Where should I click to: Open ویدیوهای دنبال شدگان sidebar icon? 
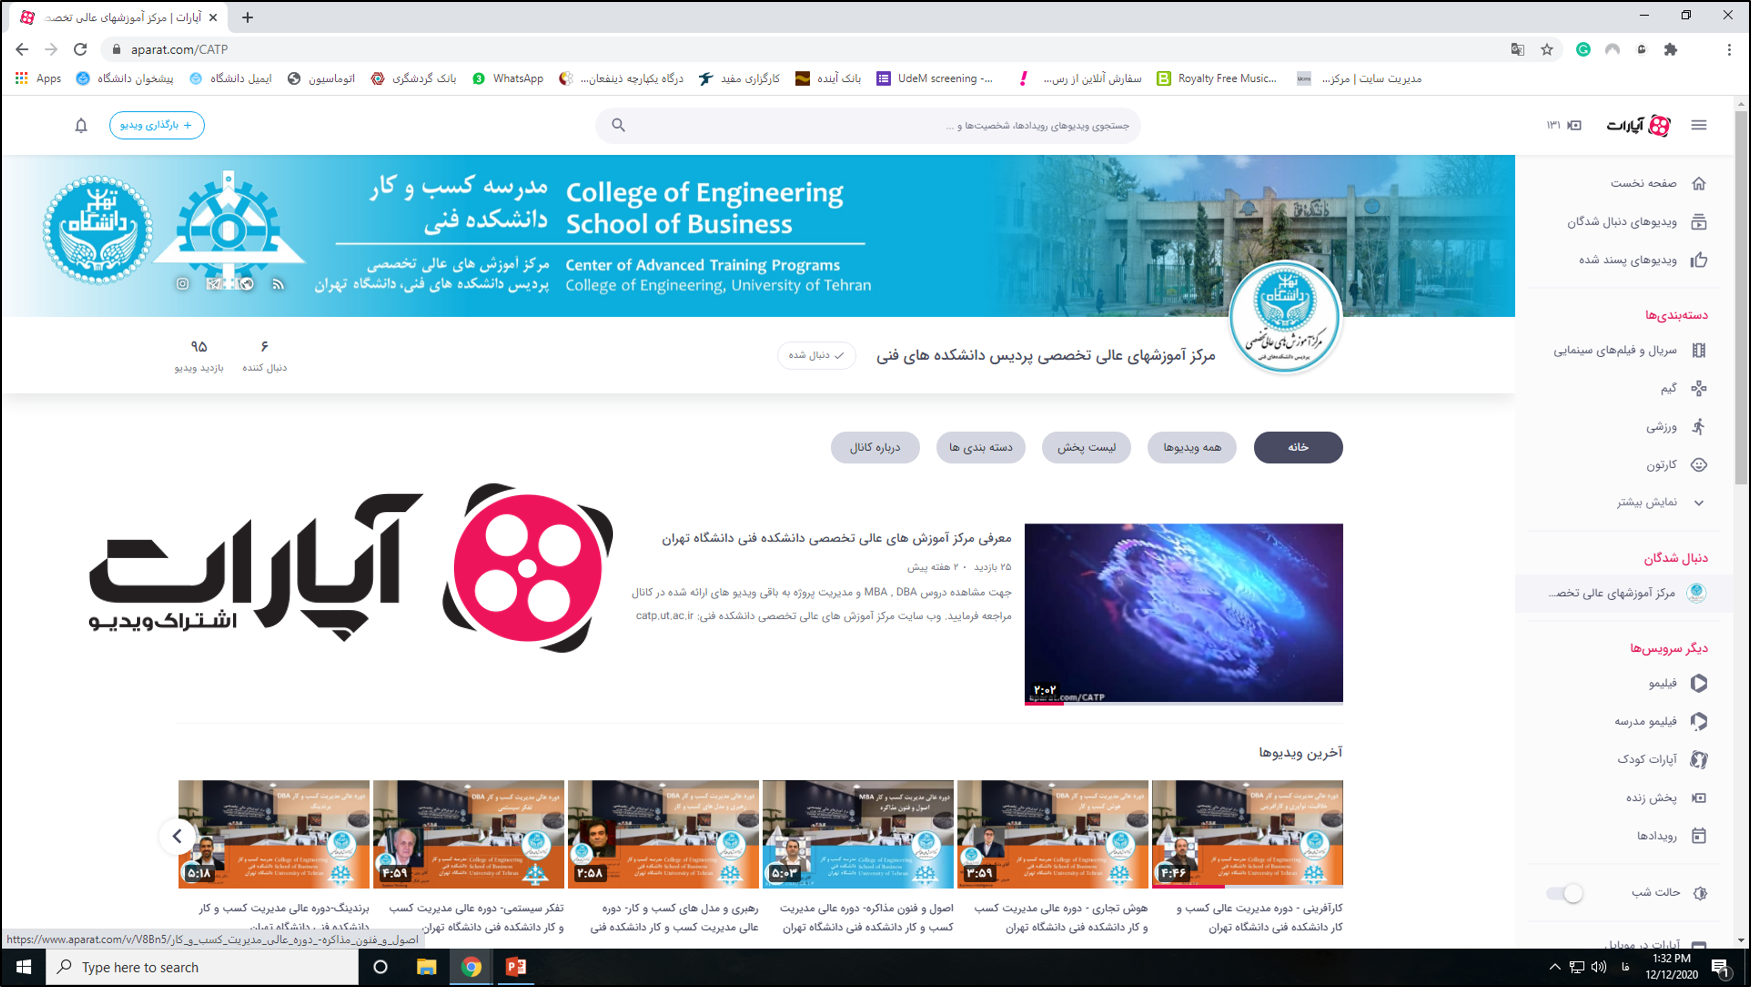[1699, 222]
